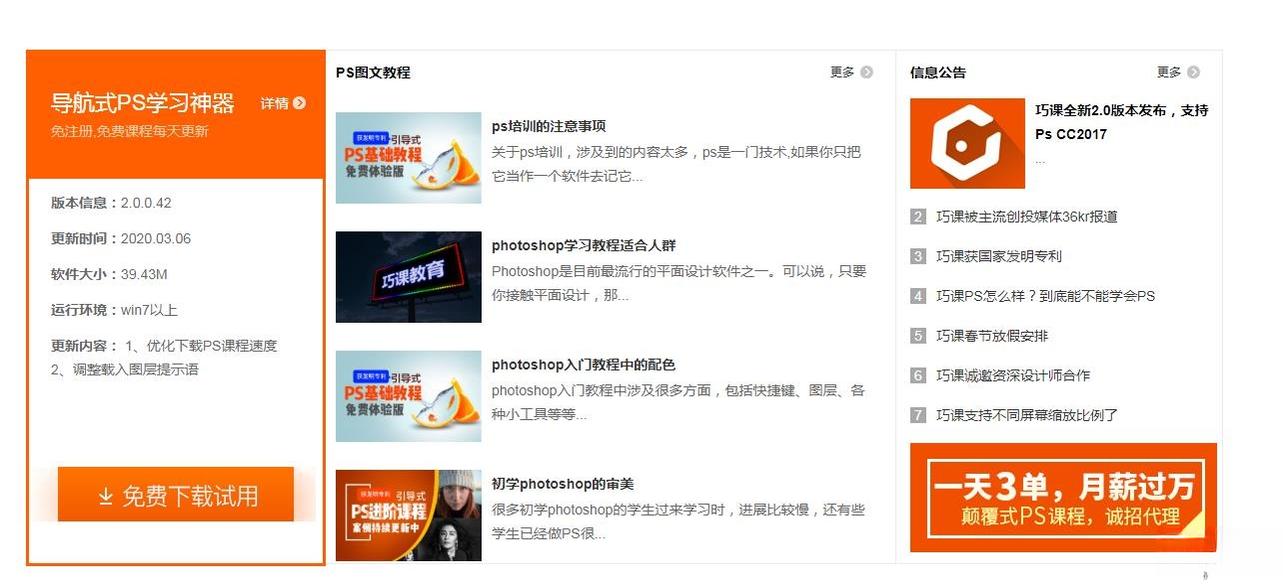The image size is (1287, 588).
Task: Click the PS图文教程 section heading
Action: [373, 72]
